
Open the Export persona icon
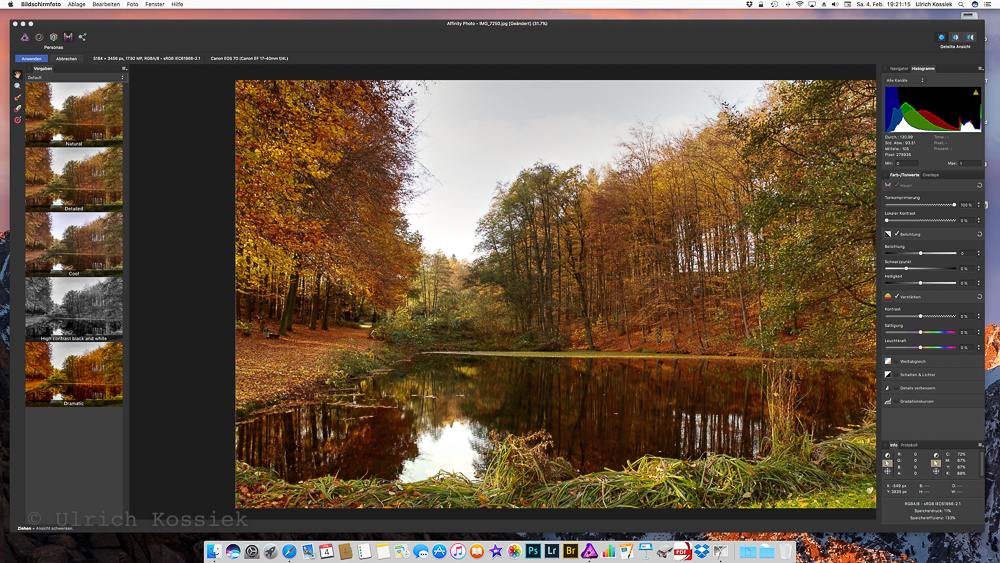tap(82, 37)
